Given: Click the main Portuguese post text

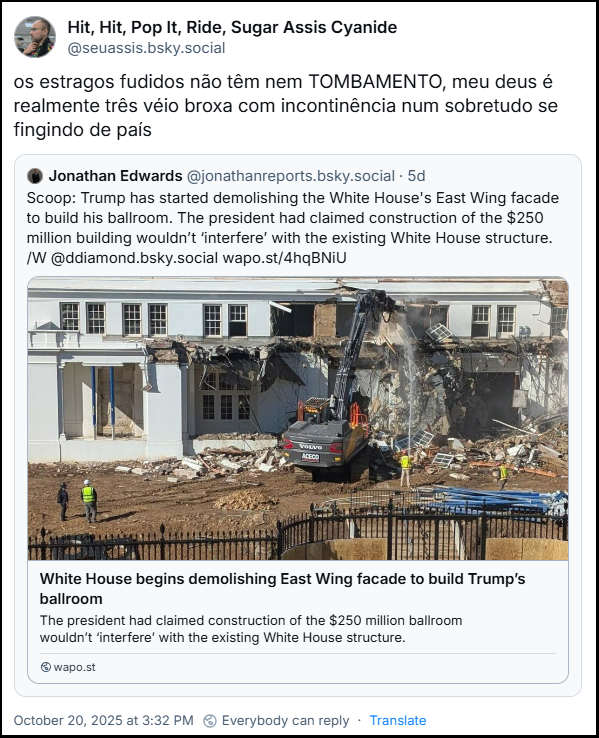Looking at the screenshot, I should pyautogui.click(x=285, y=105).
